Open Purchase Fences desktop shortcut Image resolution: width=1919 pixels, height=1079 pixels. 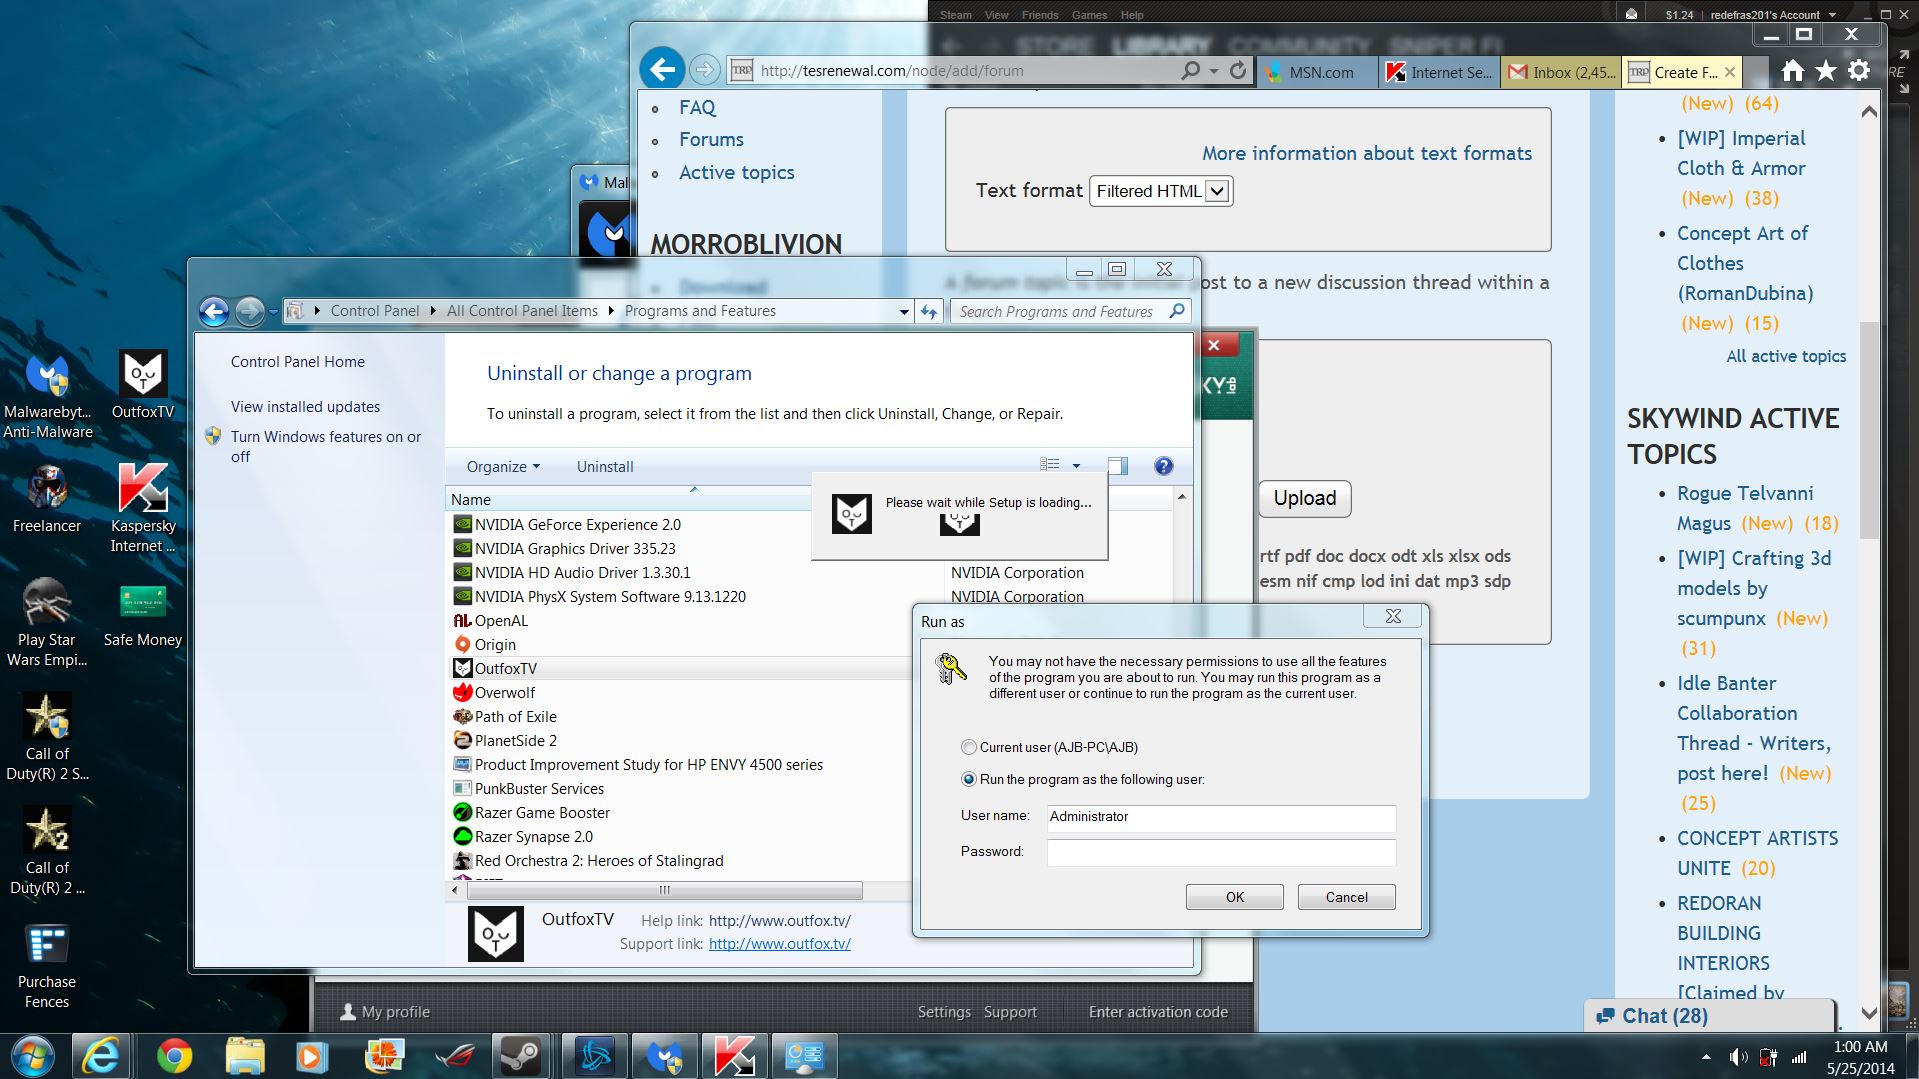click(47, 965)
